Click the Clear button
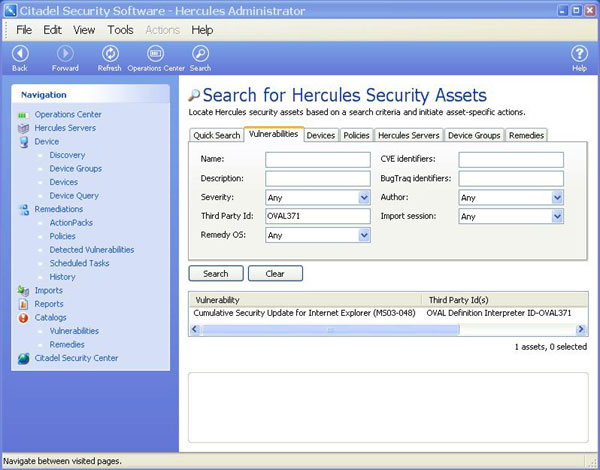The image size is (600, 470). [275, 273]
